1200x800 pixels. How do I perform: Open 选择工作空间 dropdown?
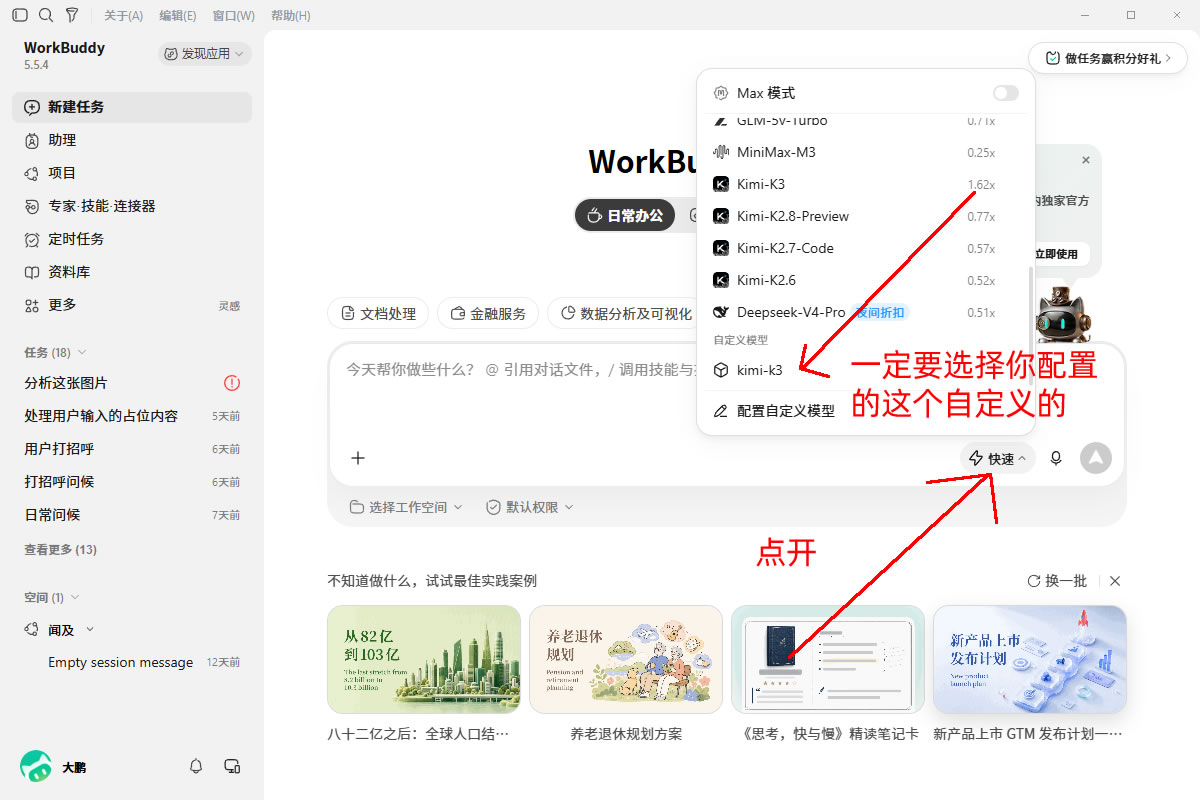[406, 507]
